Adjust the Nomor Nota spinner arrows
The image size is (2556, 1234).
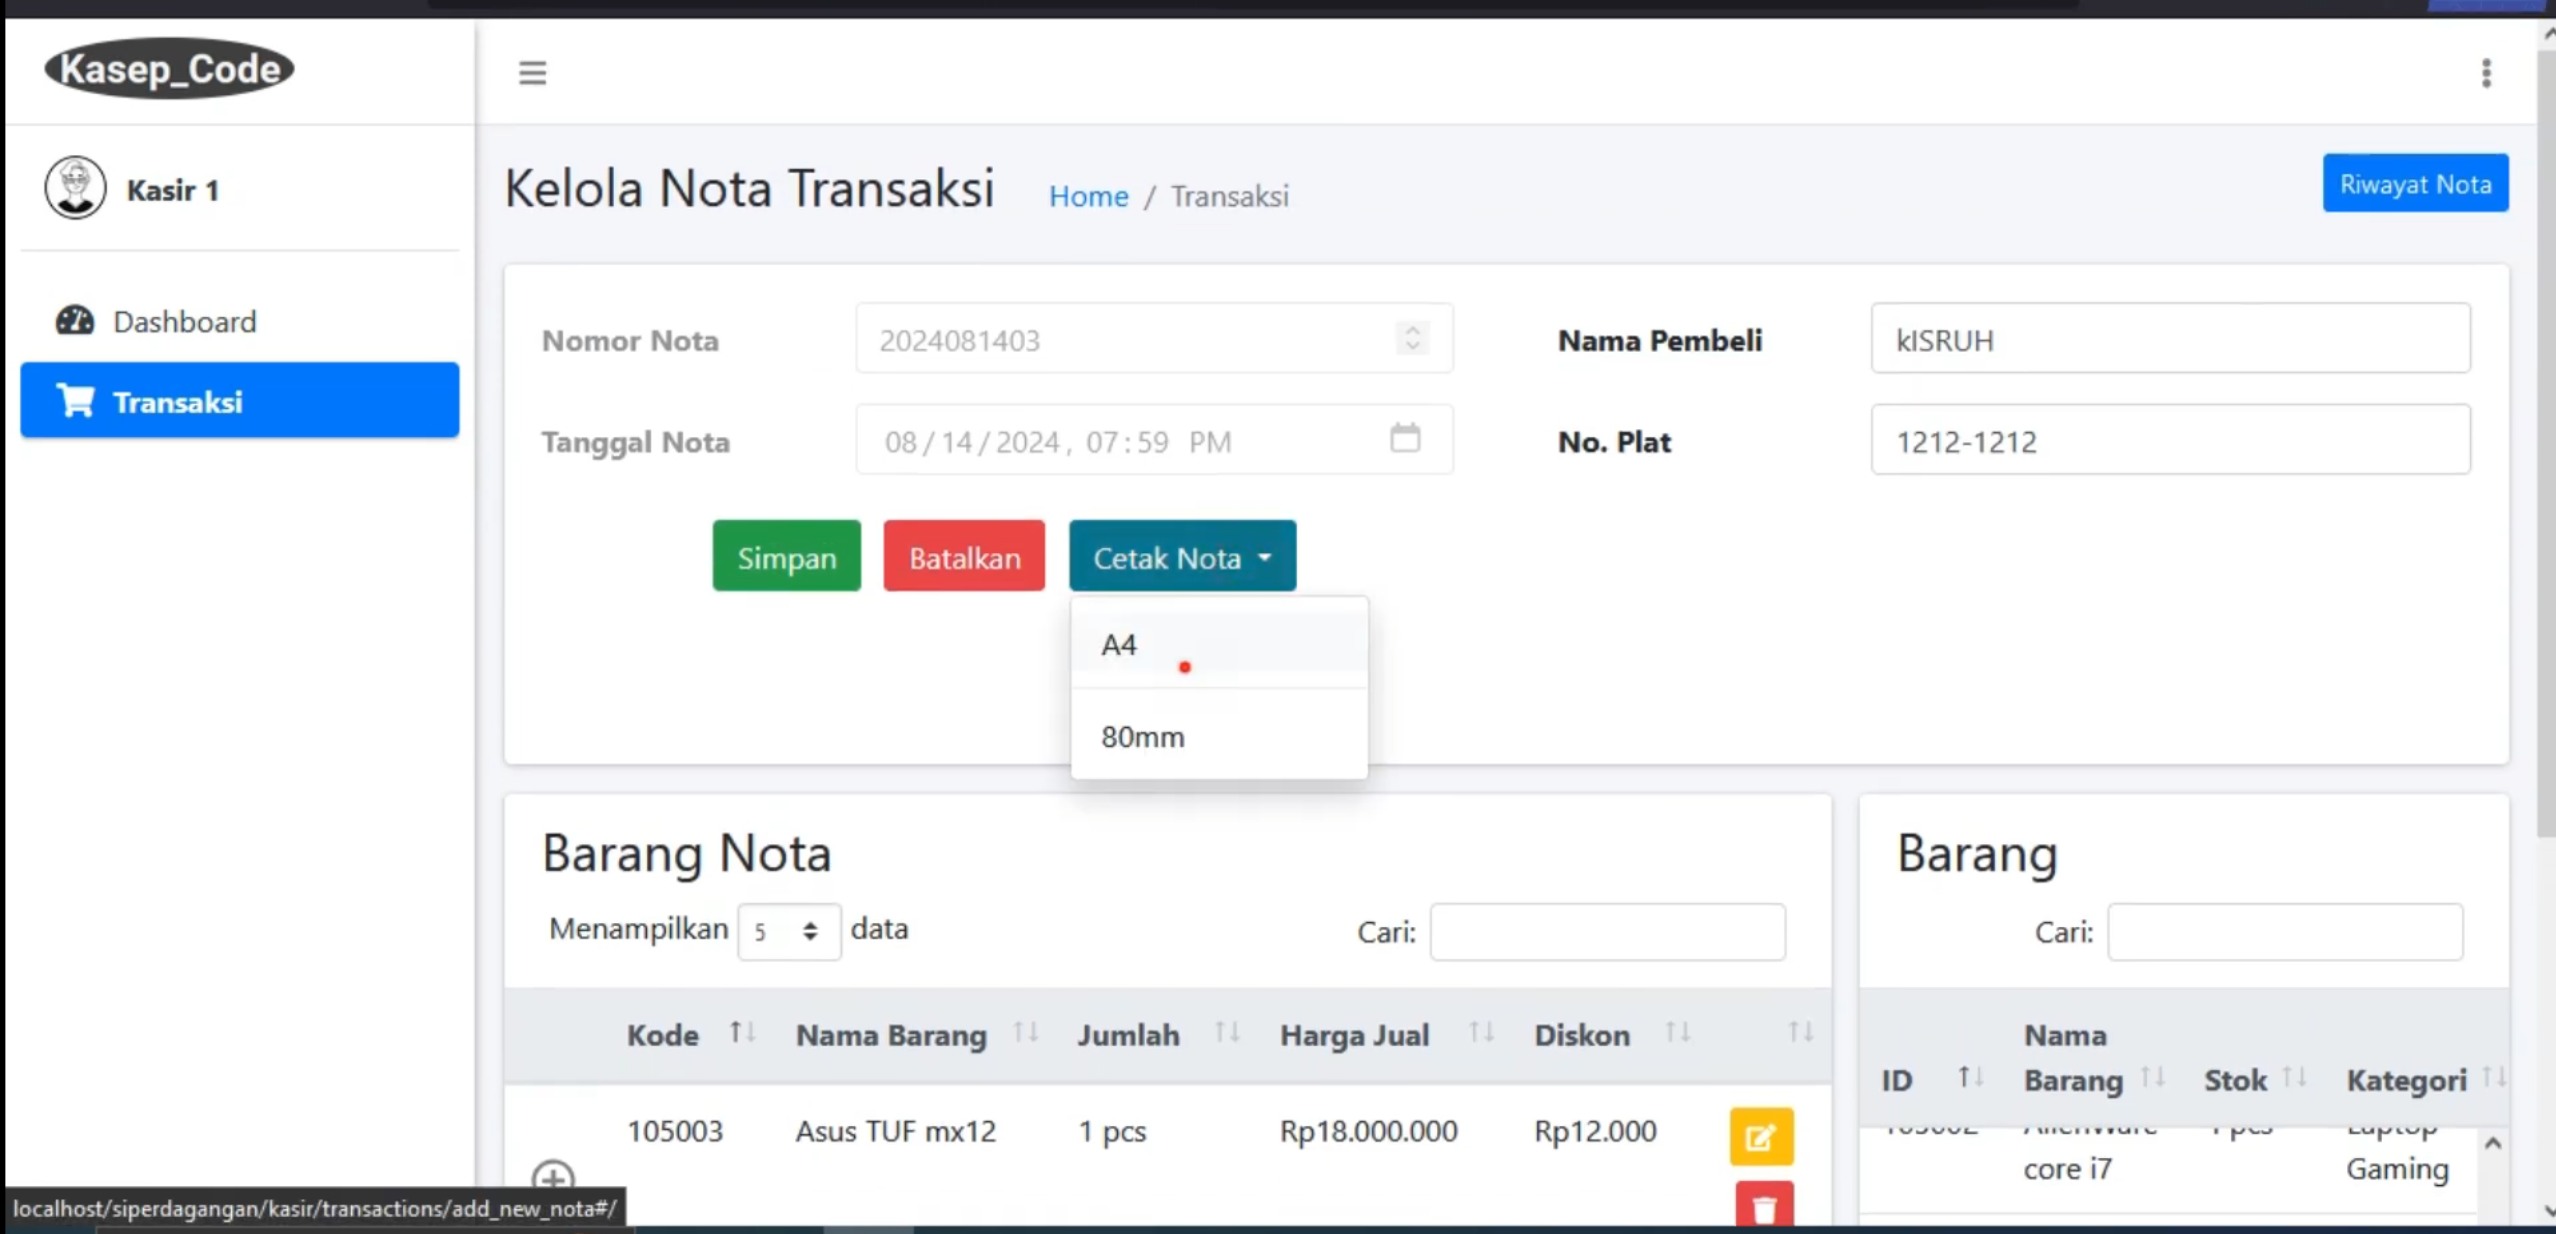1412,338
